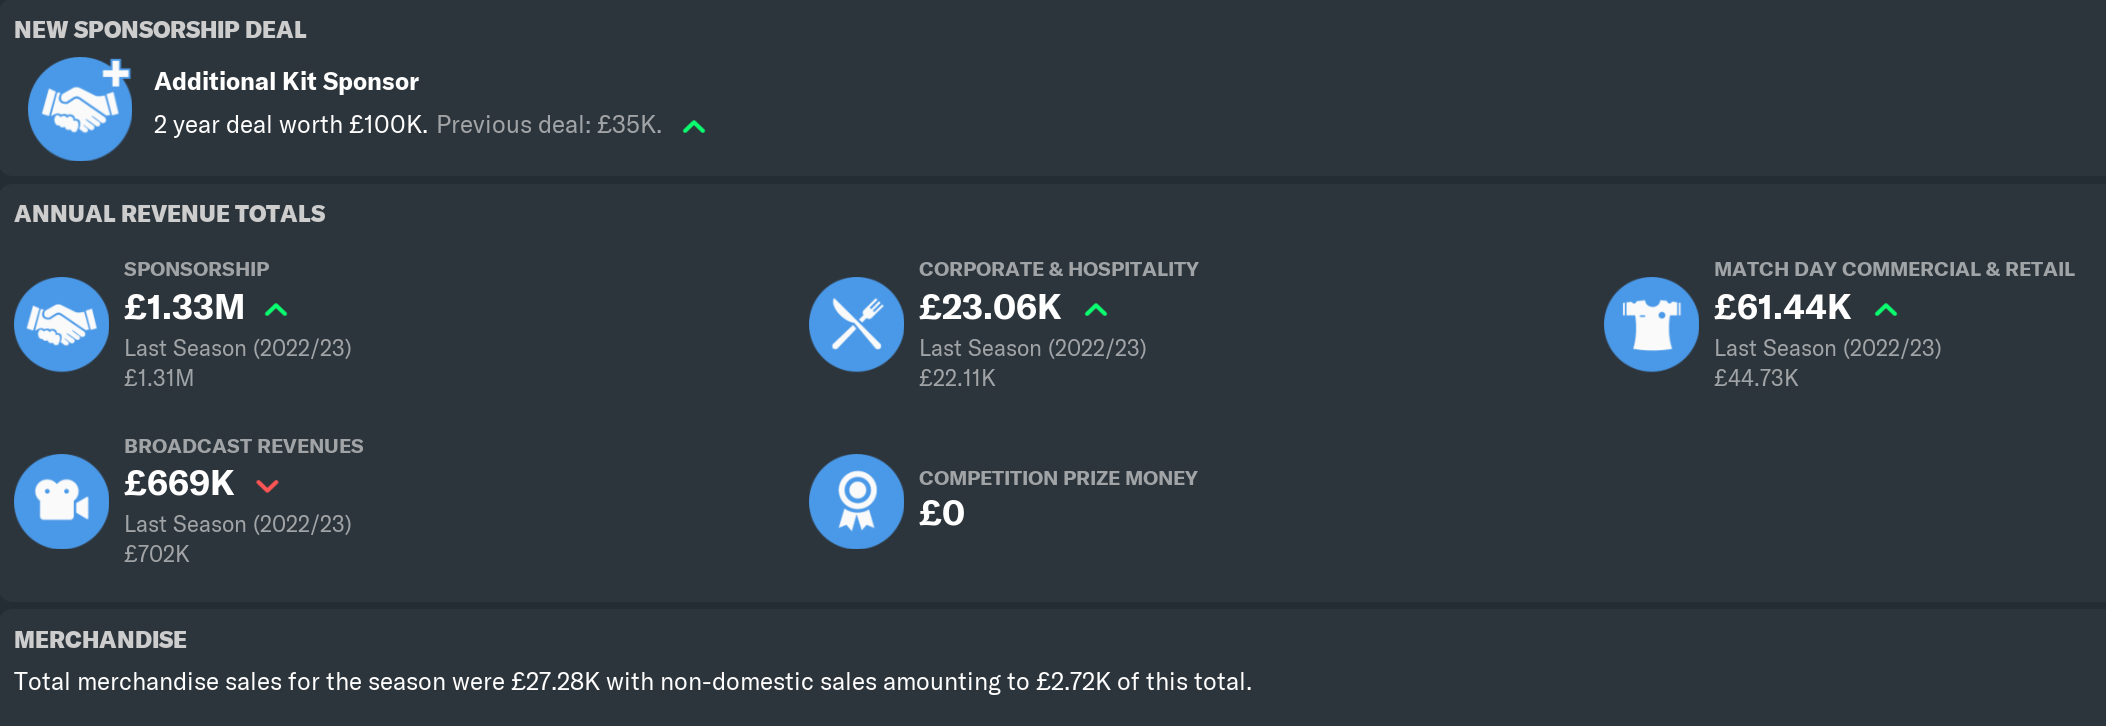Click the Competition Prize Money ribbon icon
The width and height of the screenshot is (2106, 726).
[856, 501]
